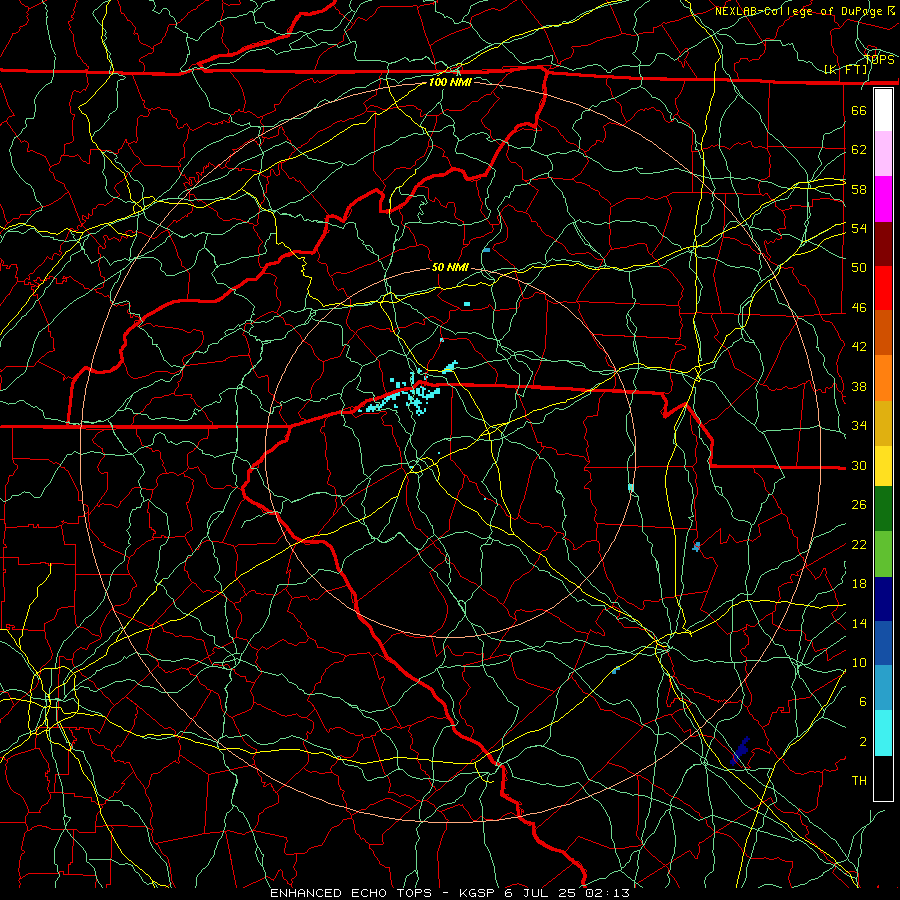Image resolution: width=900 pixels, height=900 pixels.
Task: Click the "100 NMI" range ring label
Action: pyautogui.click(x=450, y=82)
